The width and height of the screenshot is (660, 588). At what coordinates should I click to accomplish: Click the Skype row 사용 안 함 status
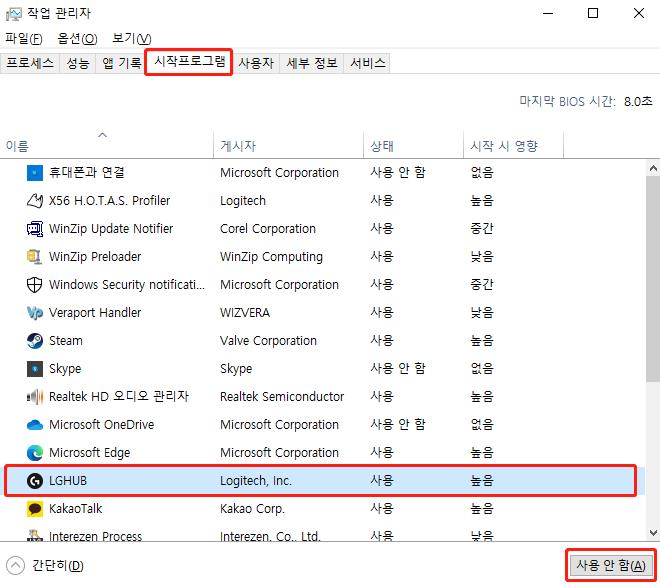[x=398, y=369]
